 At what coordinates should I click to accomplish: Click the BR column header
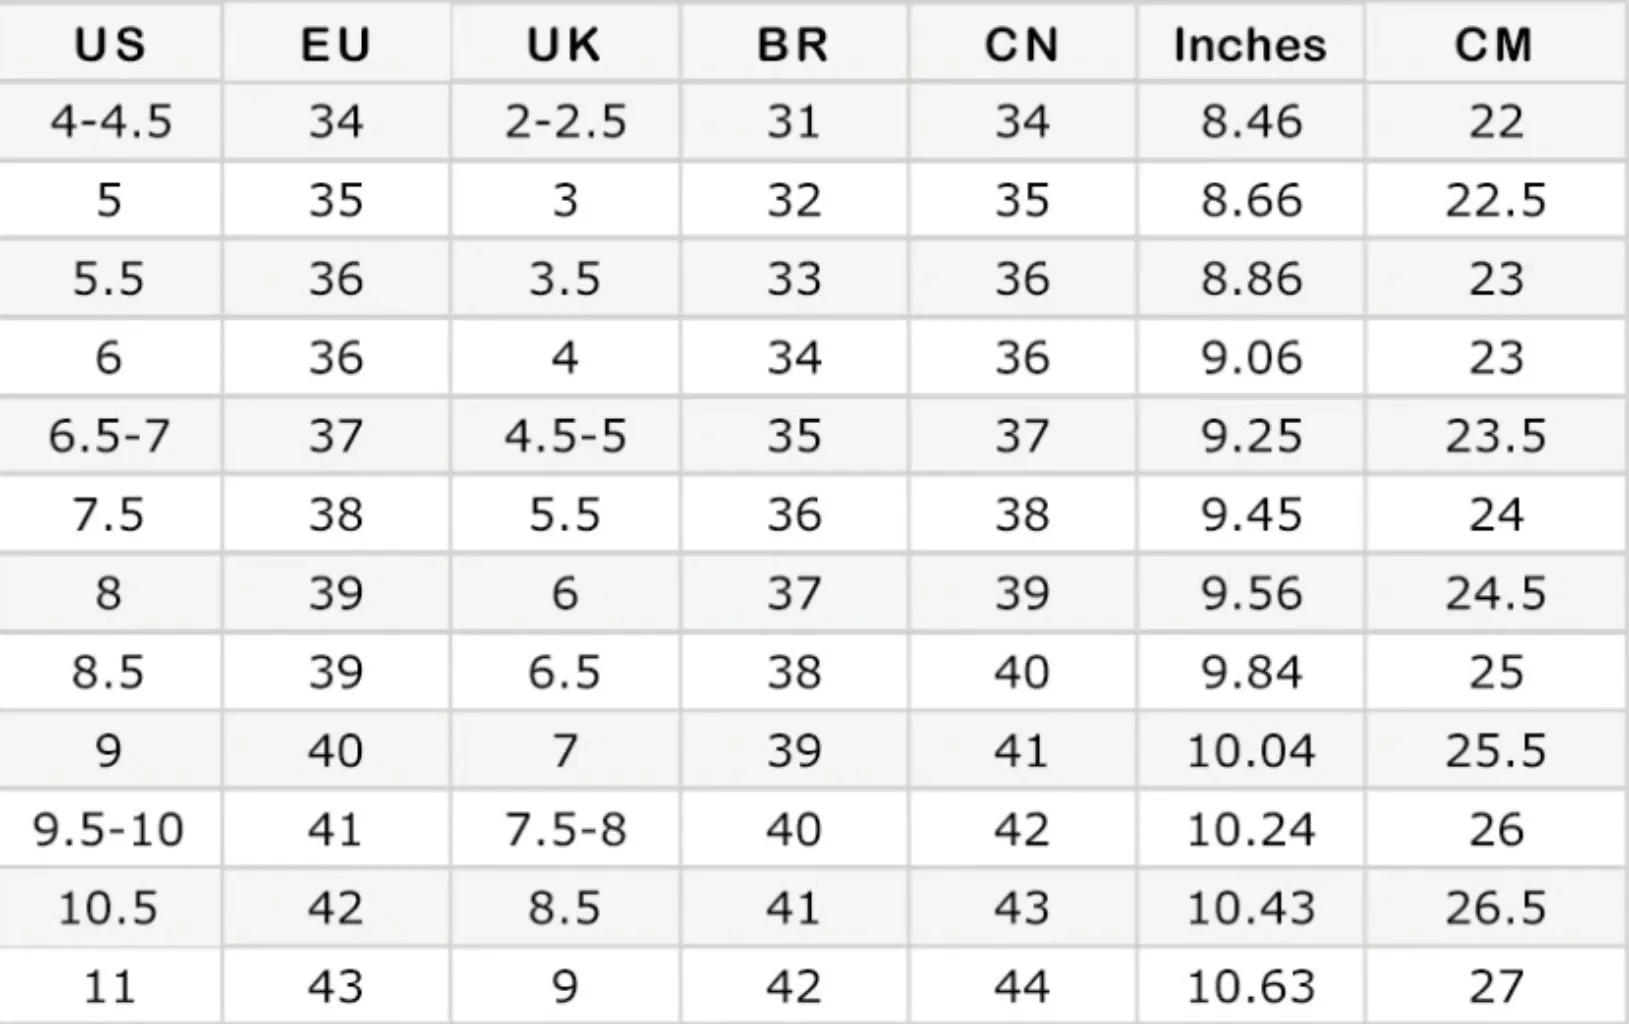793,44
